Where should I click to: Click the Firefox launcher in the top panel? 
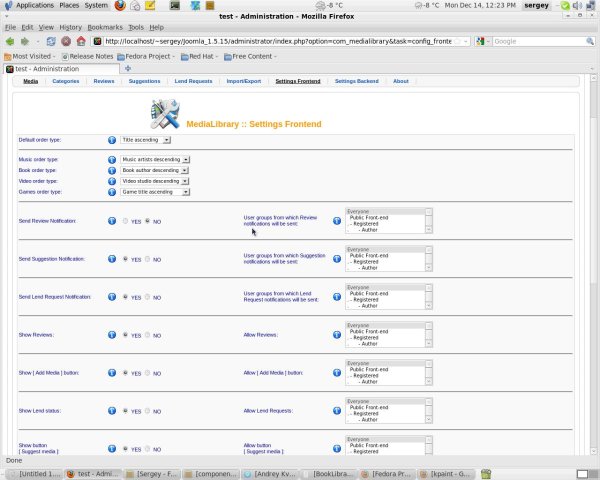[x=120, y=5]
